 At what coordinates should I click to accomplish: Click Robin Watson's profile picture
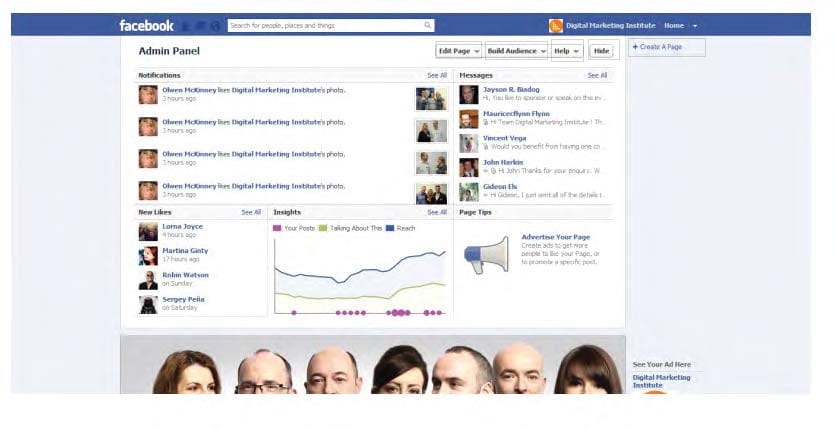click(x=148, y=280)
